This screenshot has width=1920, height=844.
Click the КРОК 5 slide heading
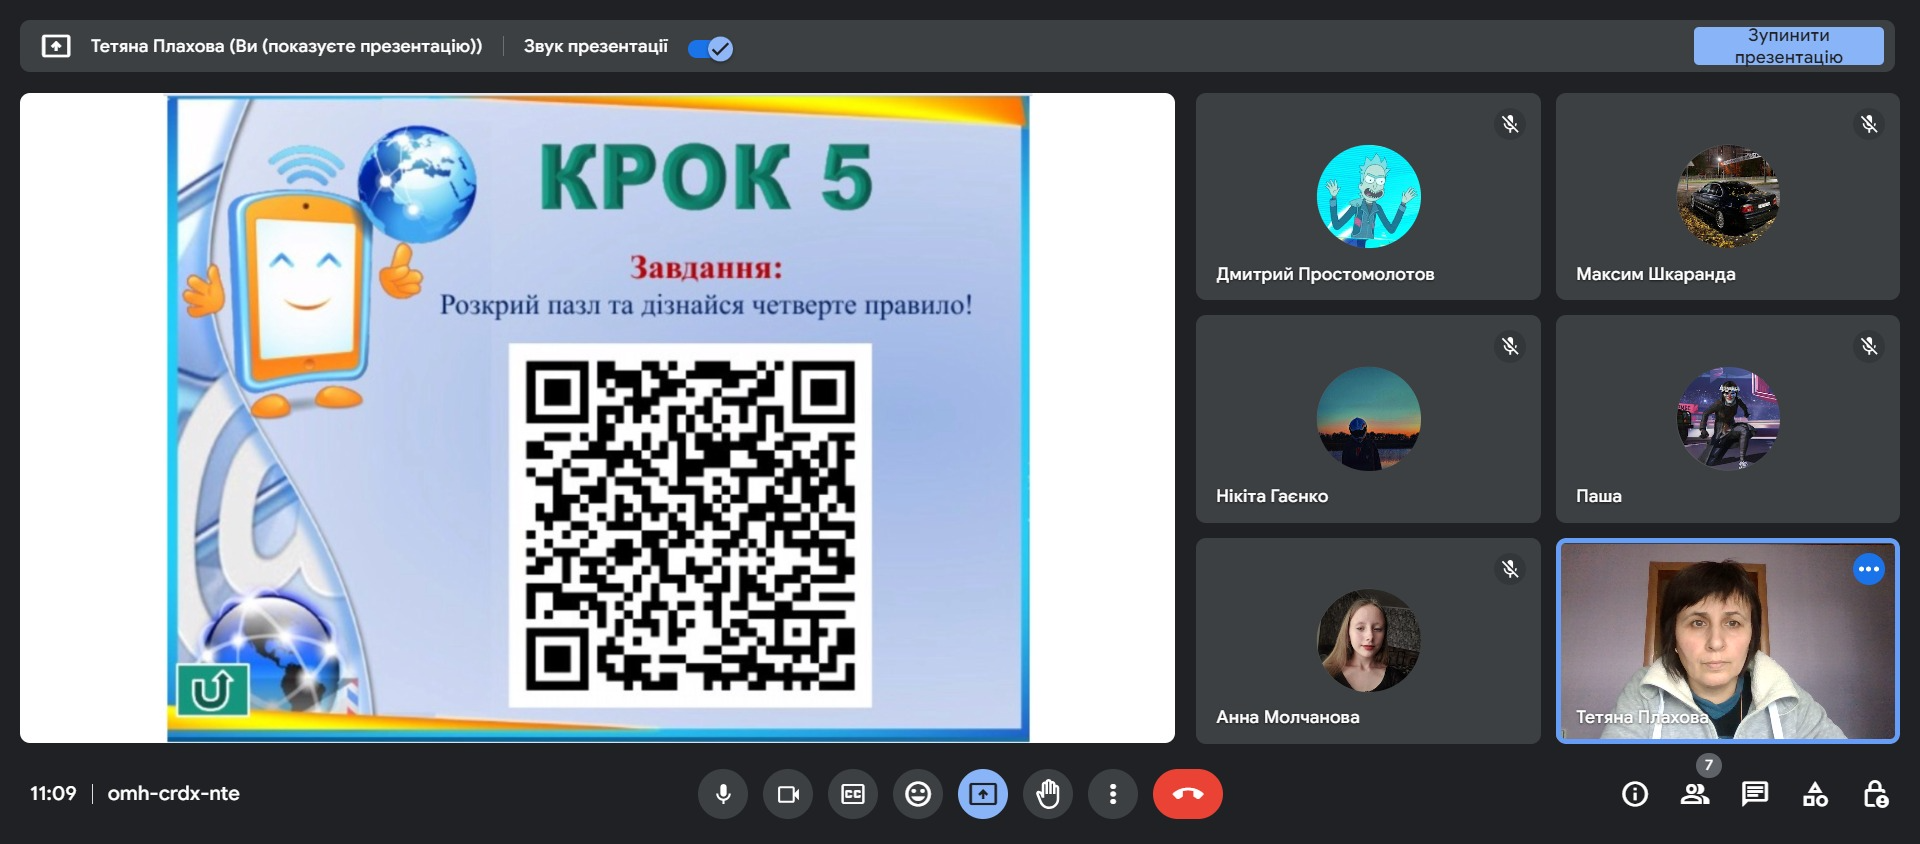(706, 176)
